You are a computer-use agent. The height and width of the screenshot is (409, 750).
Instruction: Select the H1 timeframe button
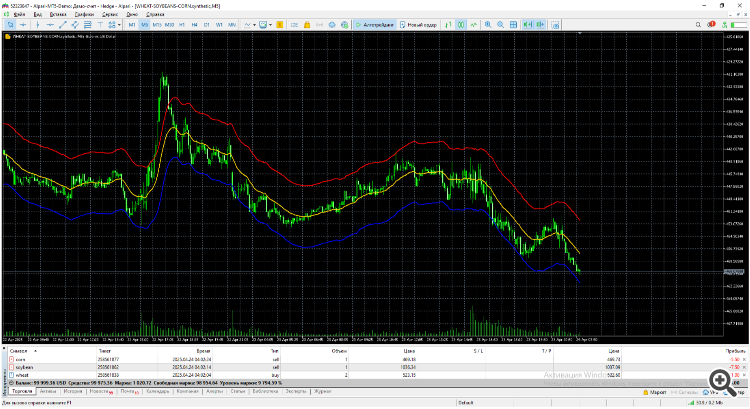click(182, 25)
